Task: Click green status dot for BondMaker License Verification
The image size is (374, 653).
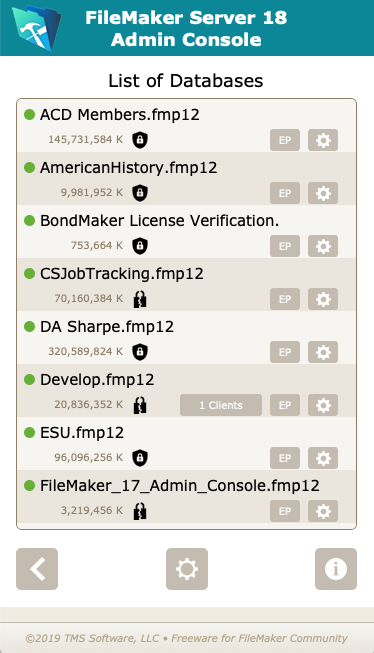Action: 29,221
